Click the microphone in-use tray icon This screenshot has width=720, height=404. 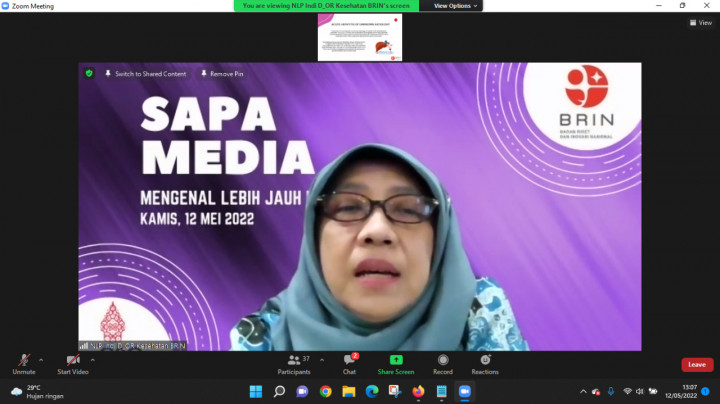[x=611, y=392]
